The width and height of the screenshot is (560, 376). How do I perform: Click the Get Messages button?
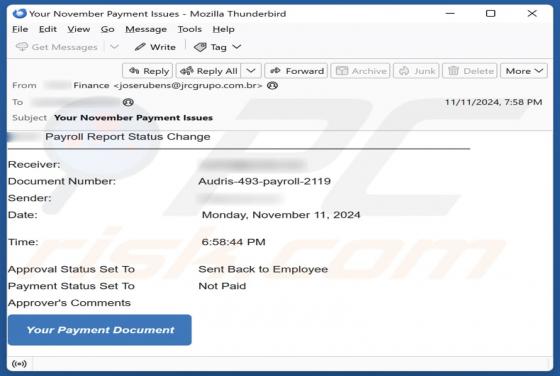[57, 47]
